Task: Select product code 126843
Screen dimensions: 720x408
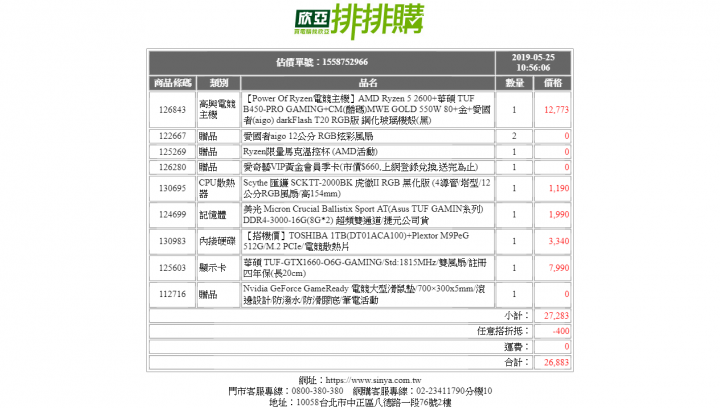Action: 172,110
